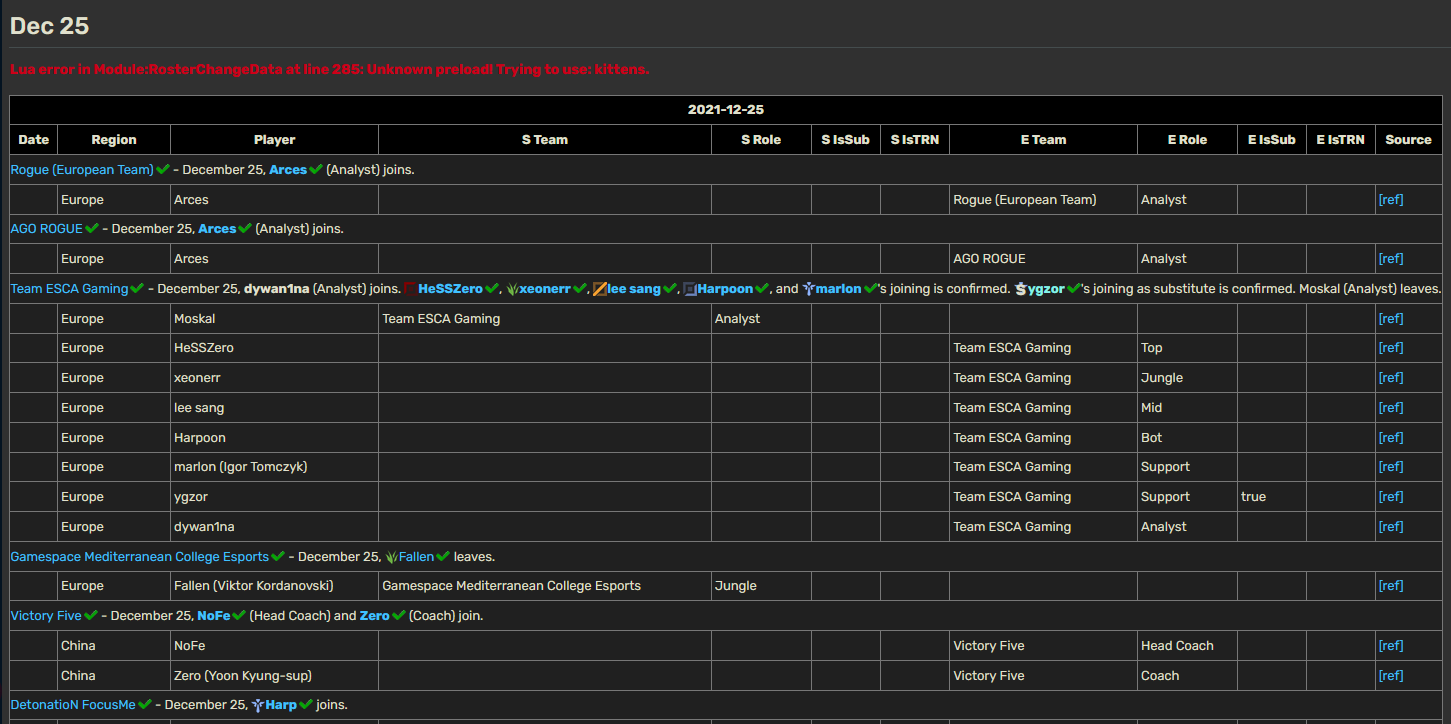Click the green checkmark after the xeonerr link
The image size is (1451, 724).
pos(579,289)
